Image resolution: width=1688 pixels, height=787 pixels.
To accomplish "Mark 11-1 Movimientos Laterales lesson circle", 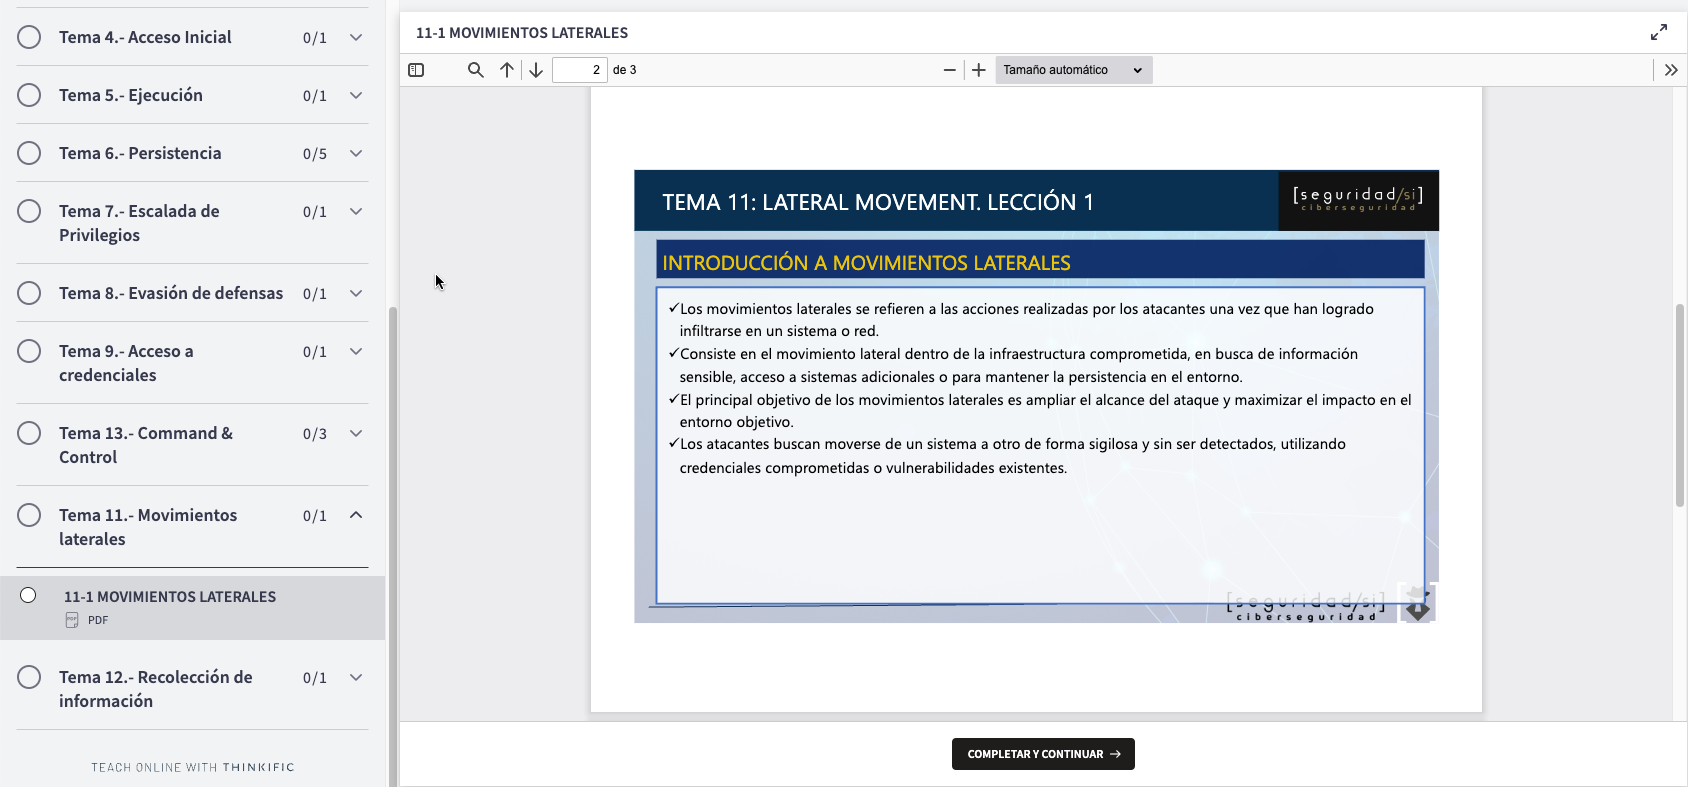I will (x=29, y=596).
